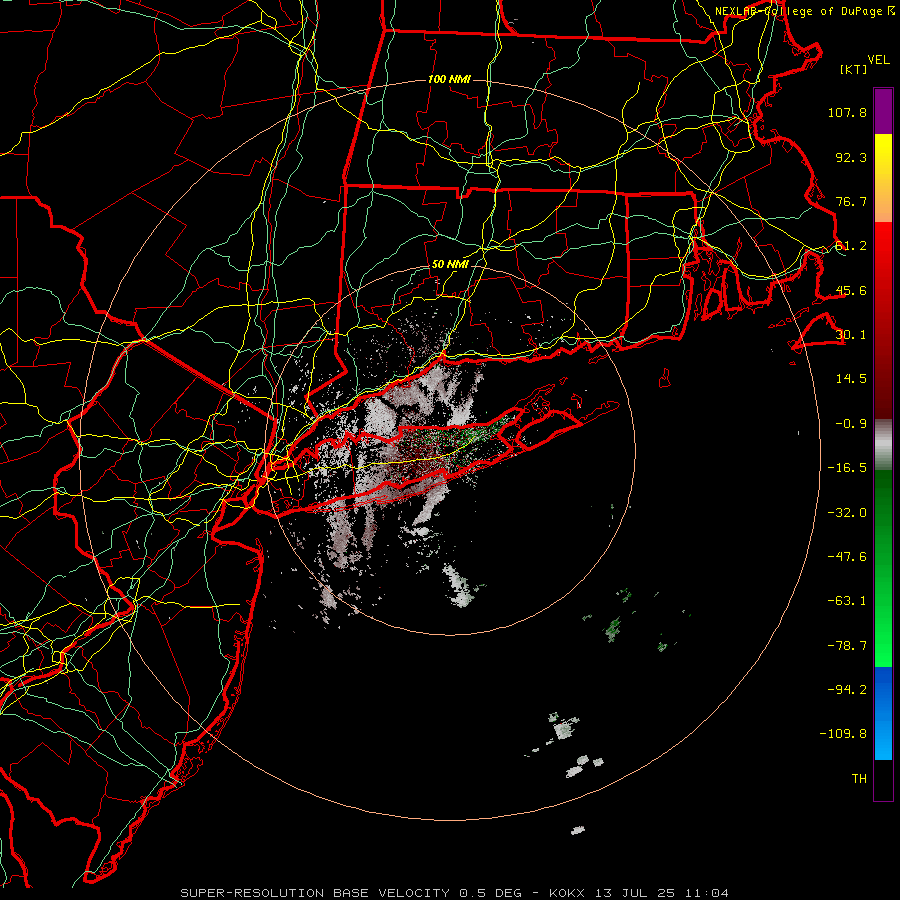This screenshot has height=900, width=900.
Task: Select the 107.8 value on velocity scale
Action: tap(847, 112)
